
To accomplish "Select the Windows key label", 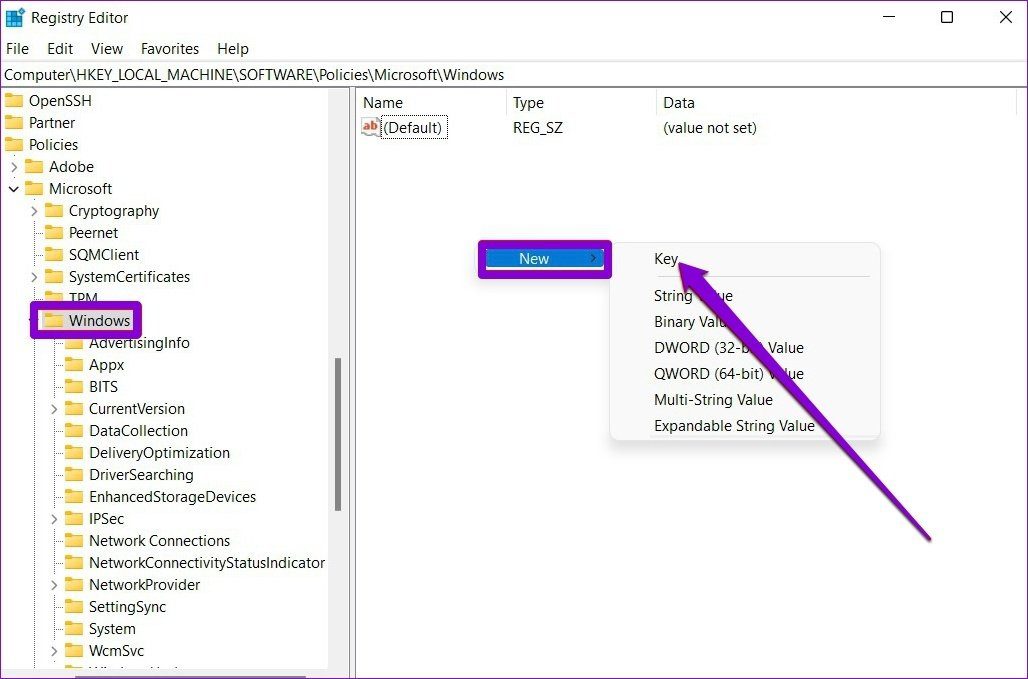I will [x=100, y=320].
